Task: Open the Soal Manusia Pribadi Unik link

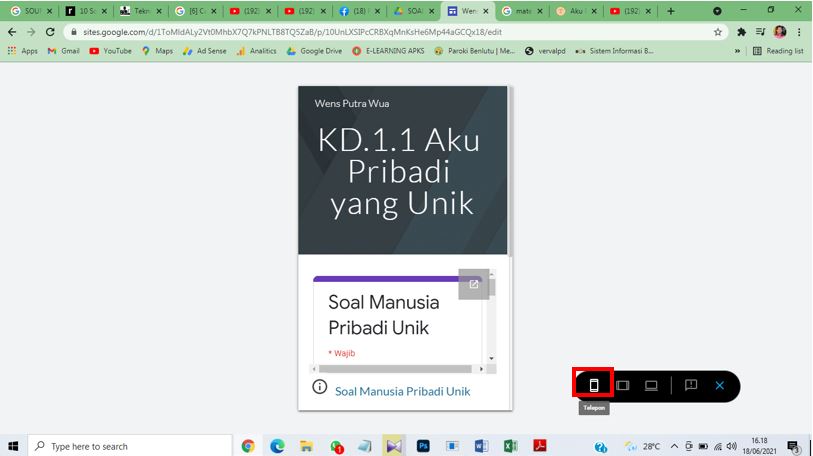Action: (402, 391)
